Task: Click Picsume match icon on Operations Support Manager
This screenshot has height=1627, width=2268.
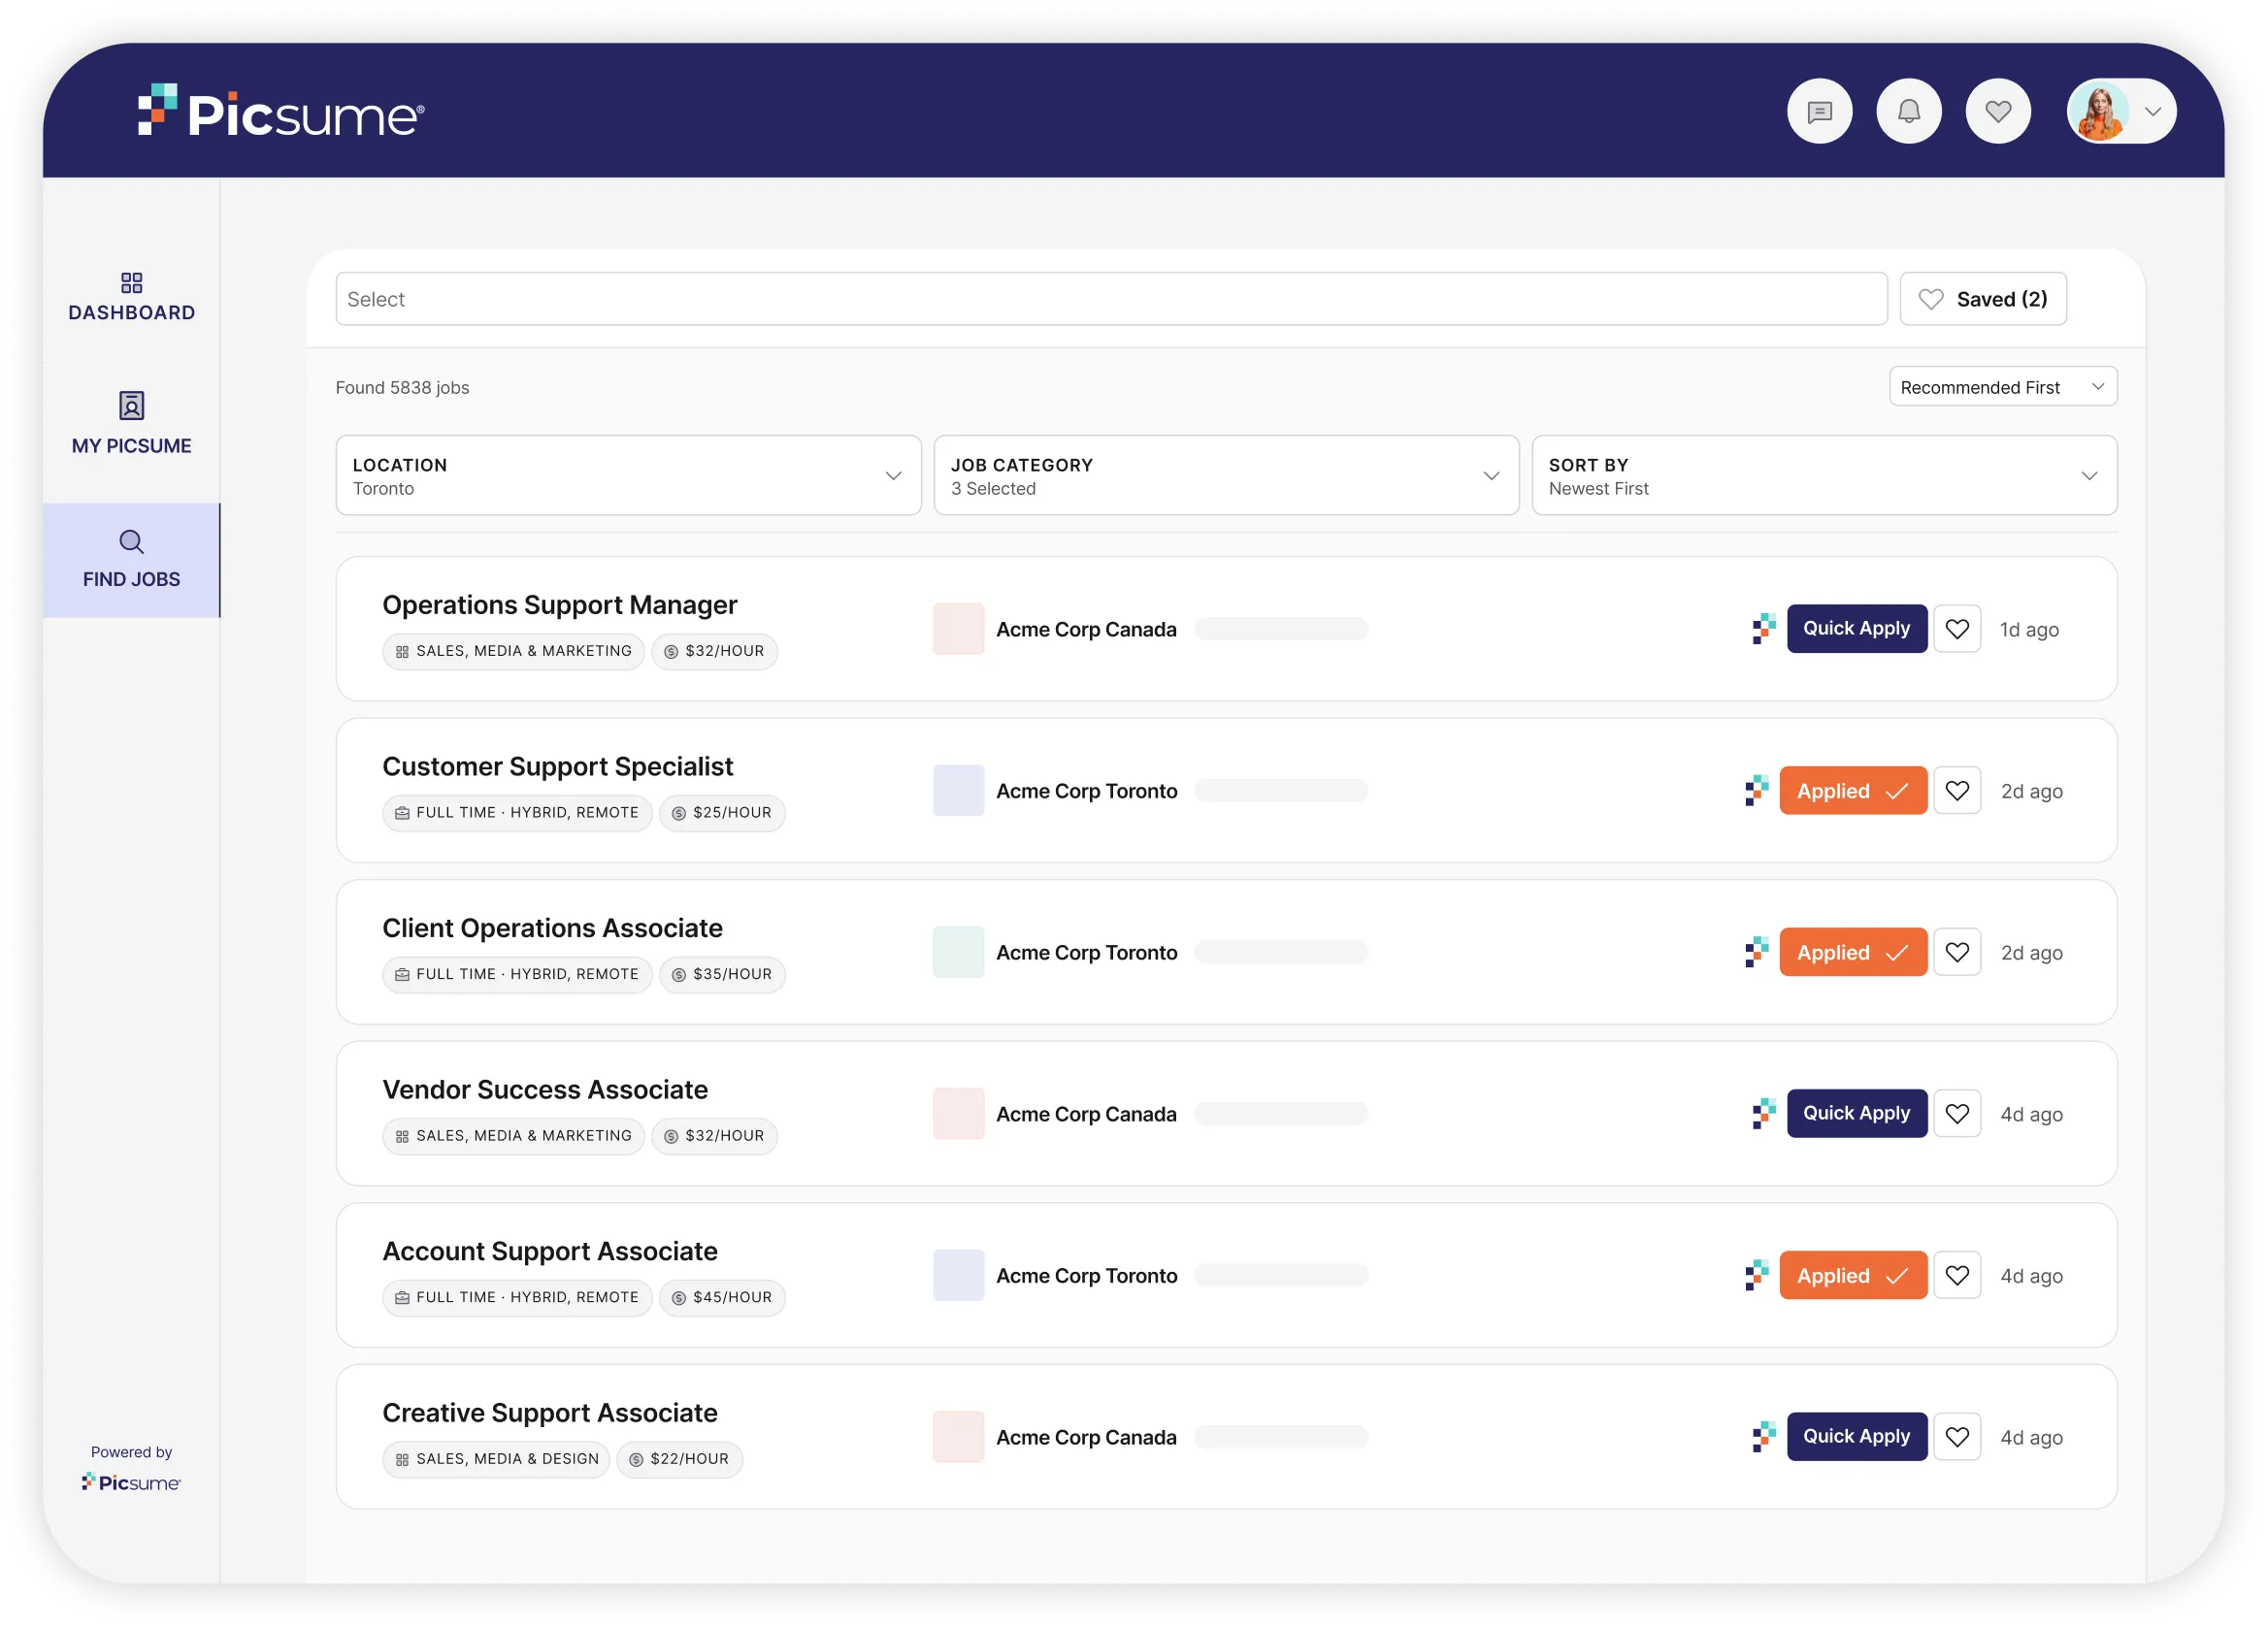Action: 1763,629
